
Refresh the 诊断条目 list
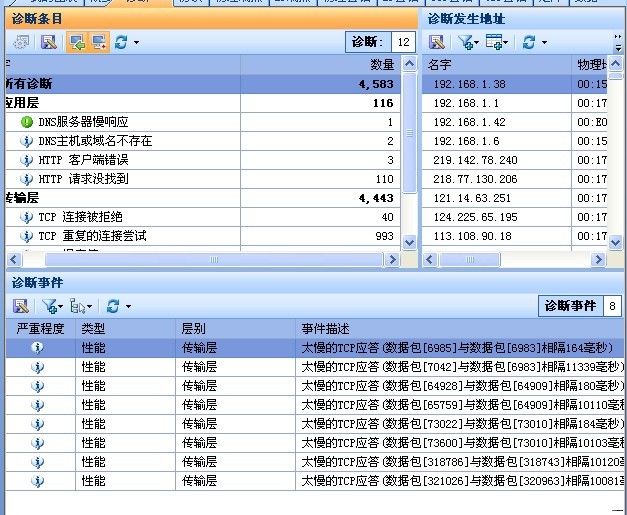click(121, 42)
